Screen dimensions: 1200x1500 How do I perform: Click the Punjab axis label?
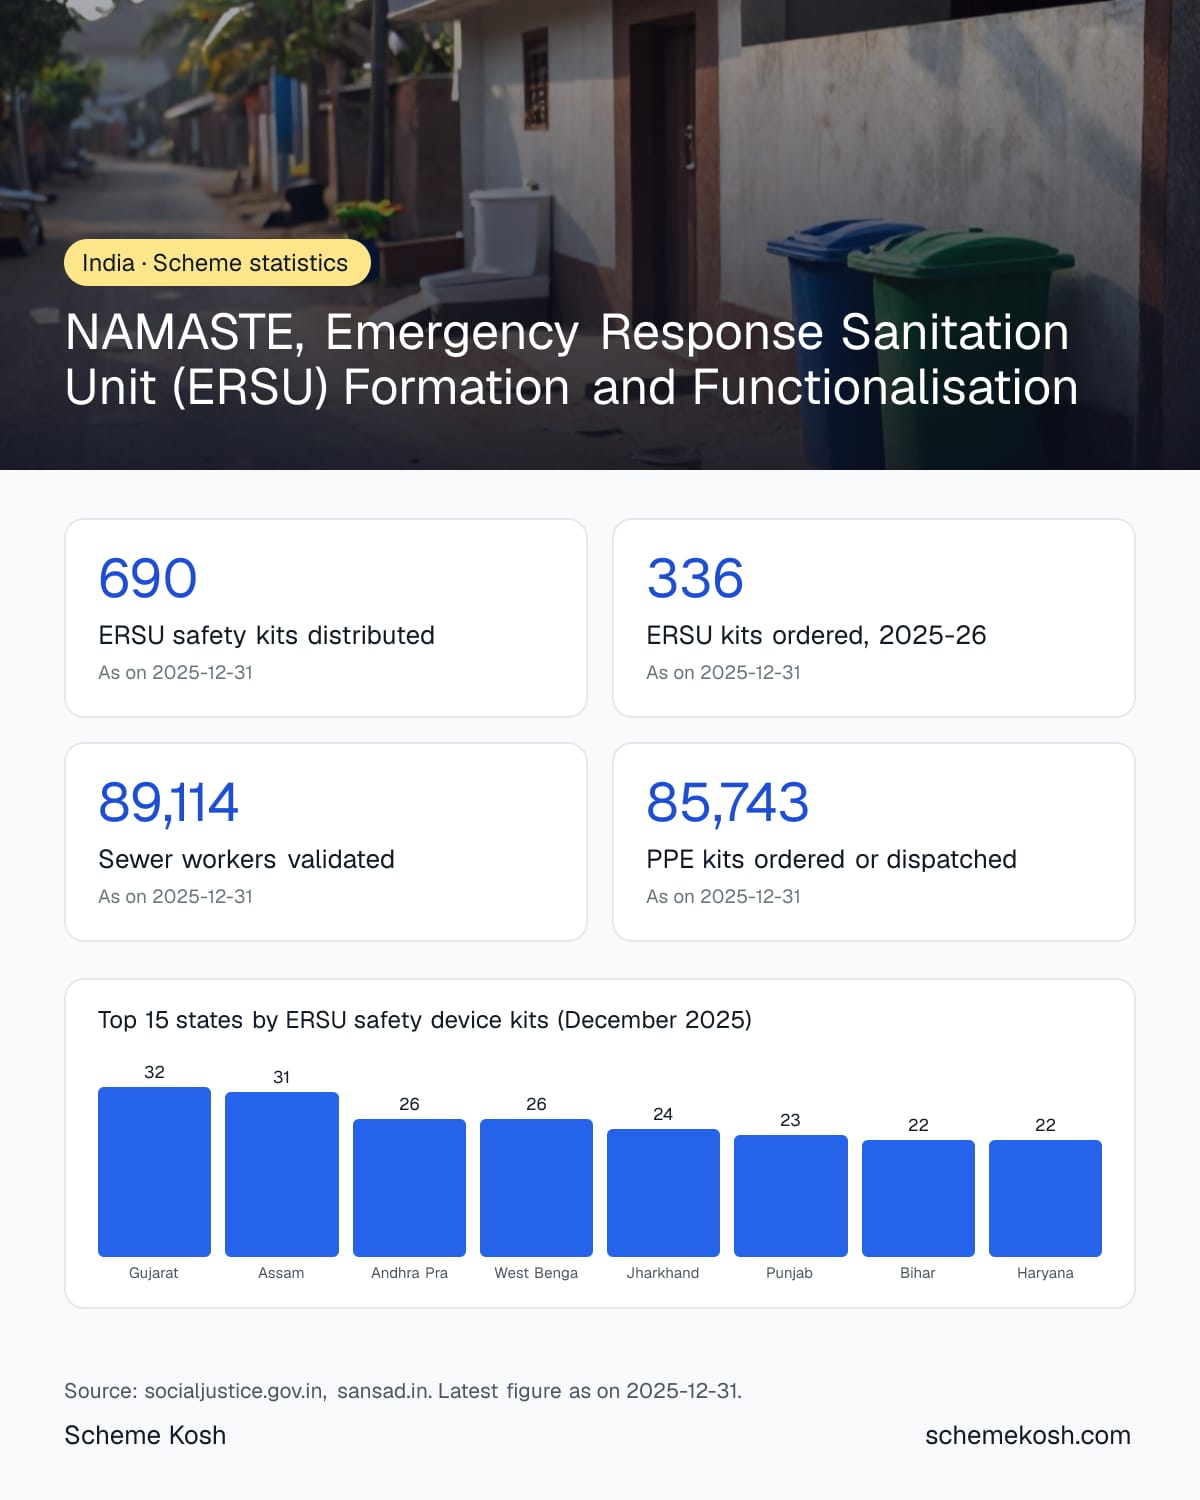(790, 1273)
